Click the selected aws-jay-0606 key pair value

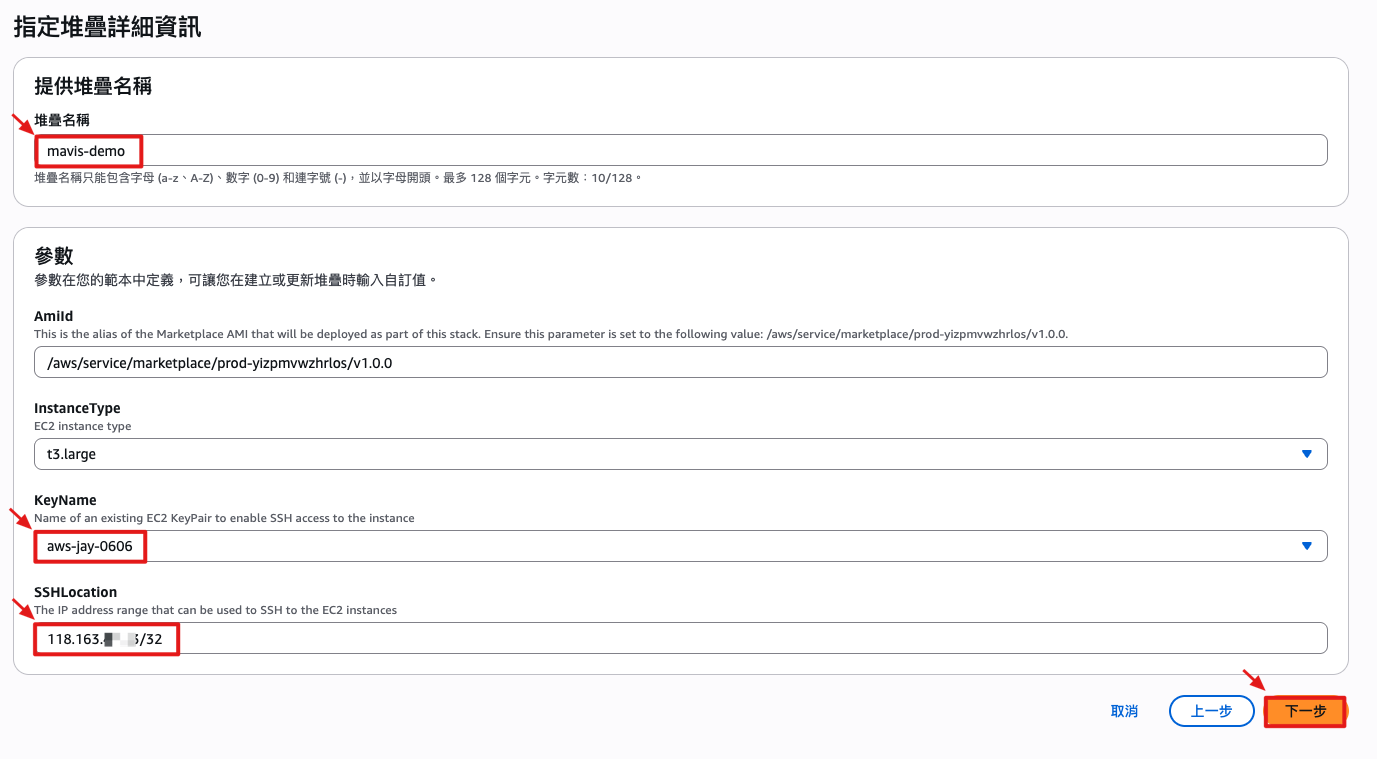click(90, 546)
